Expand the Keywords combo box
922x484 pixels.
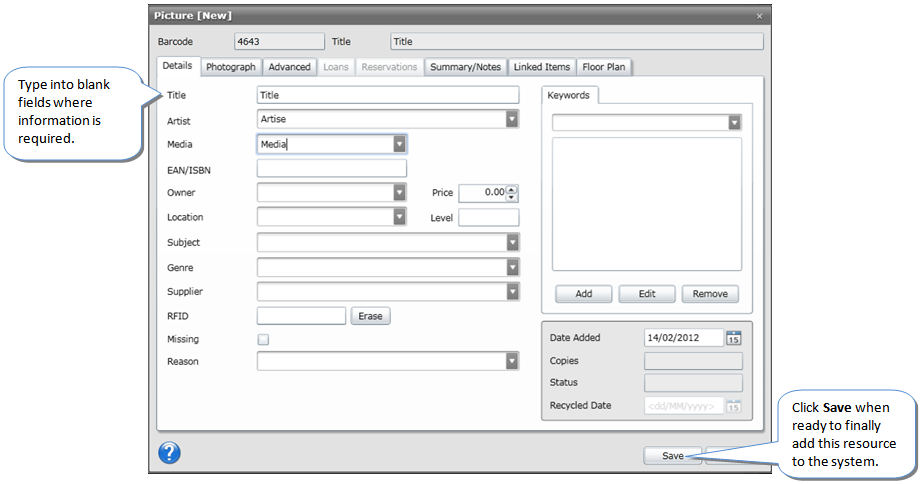(734, 122)
